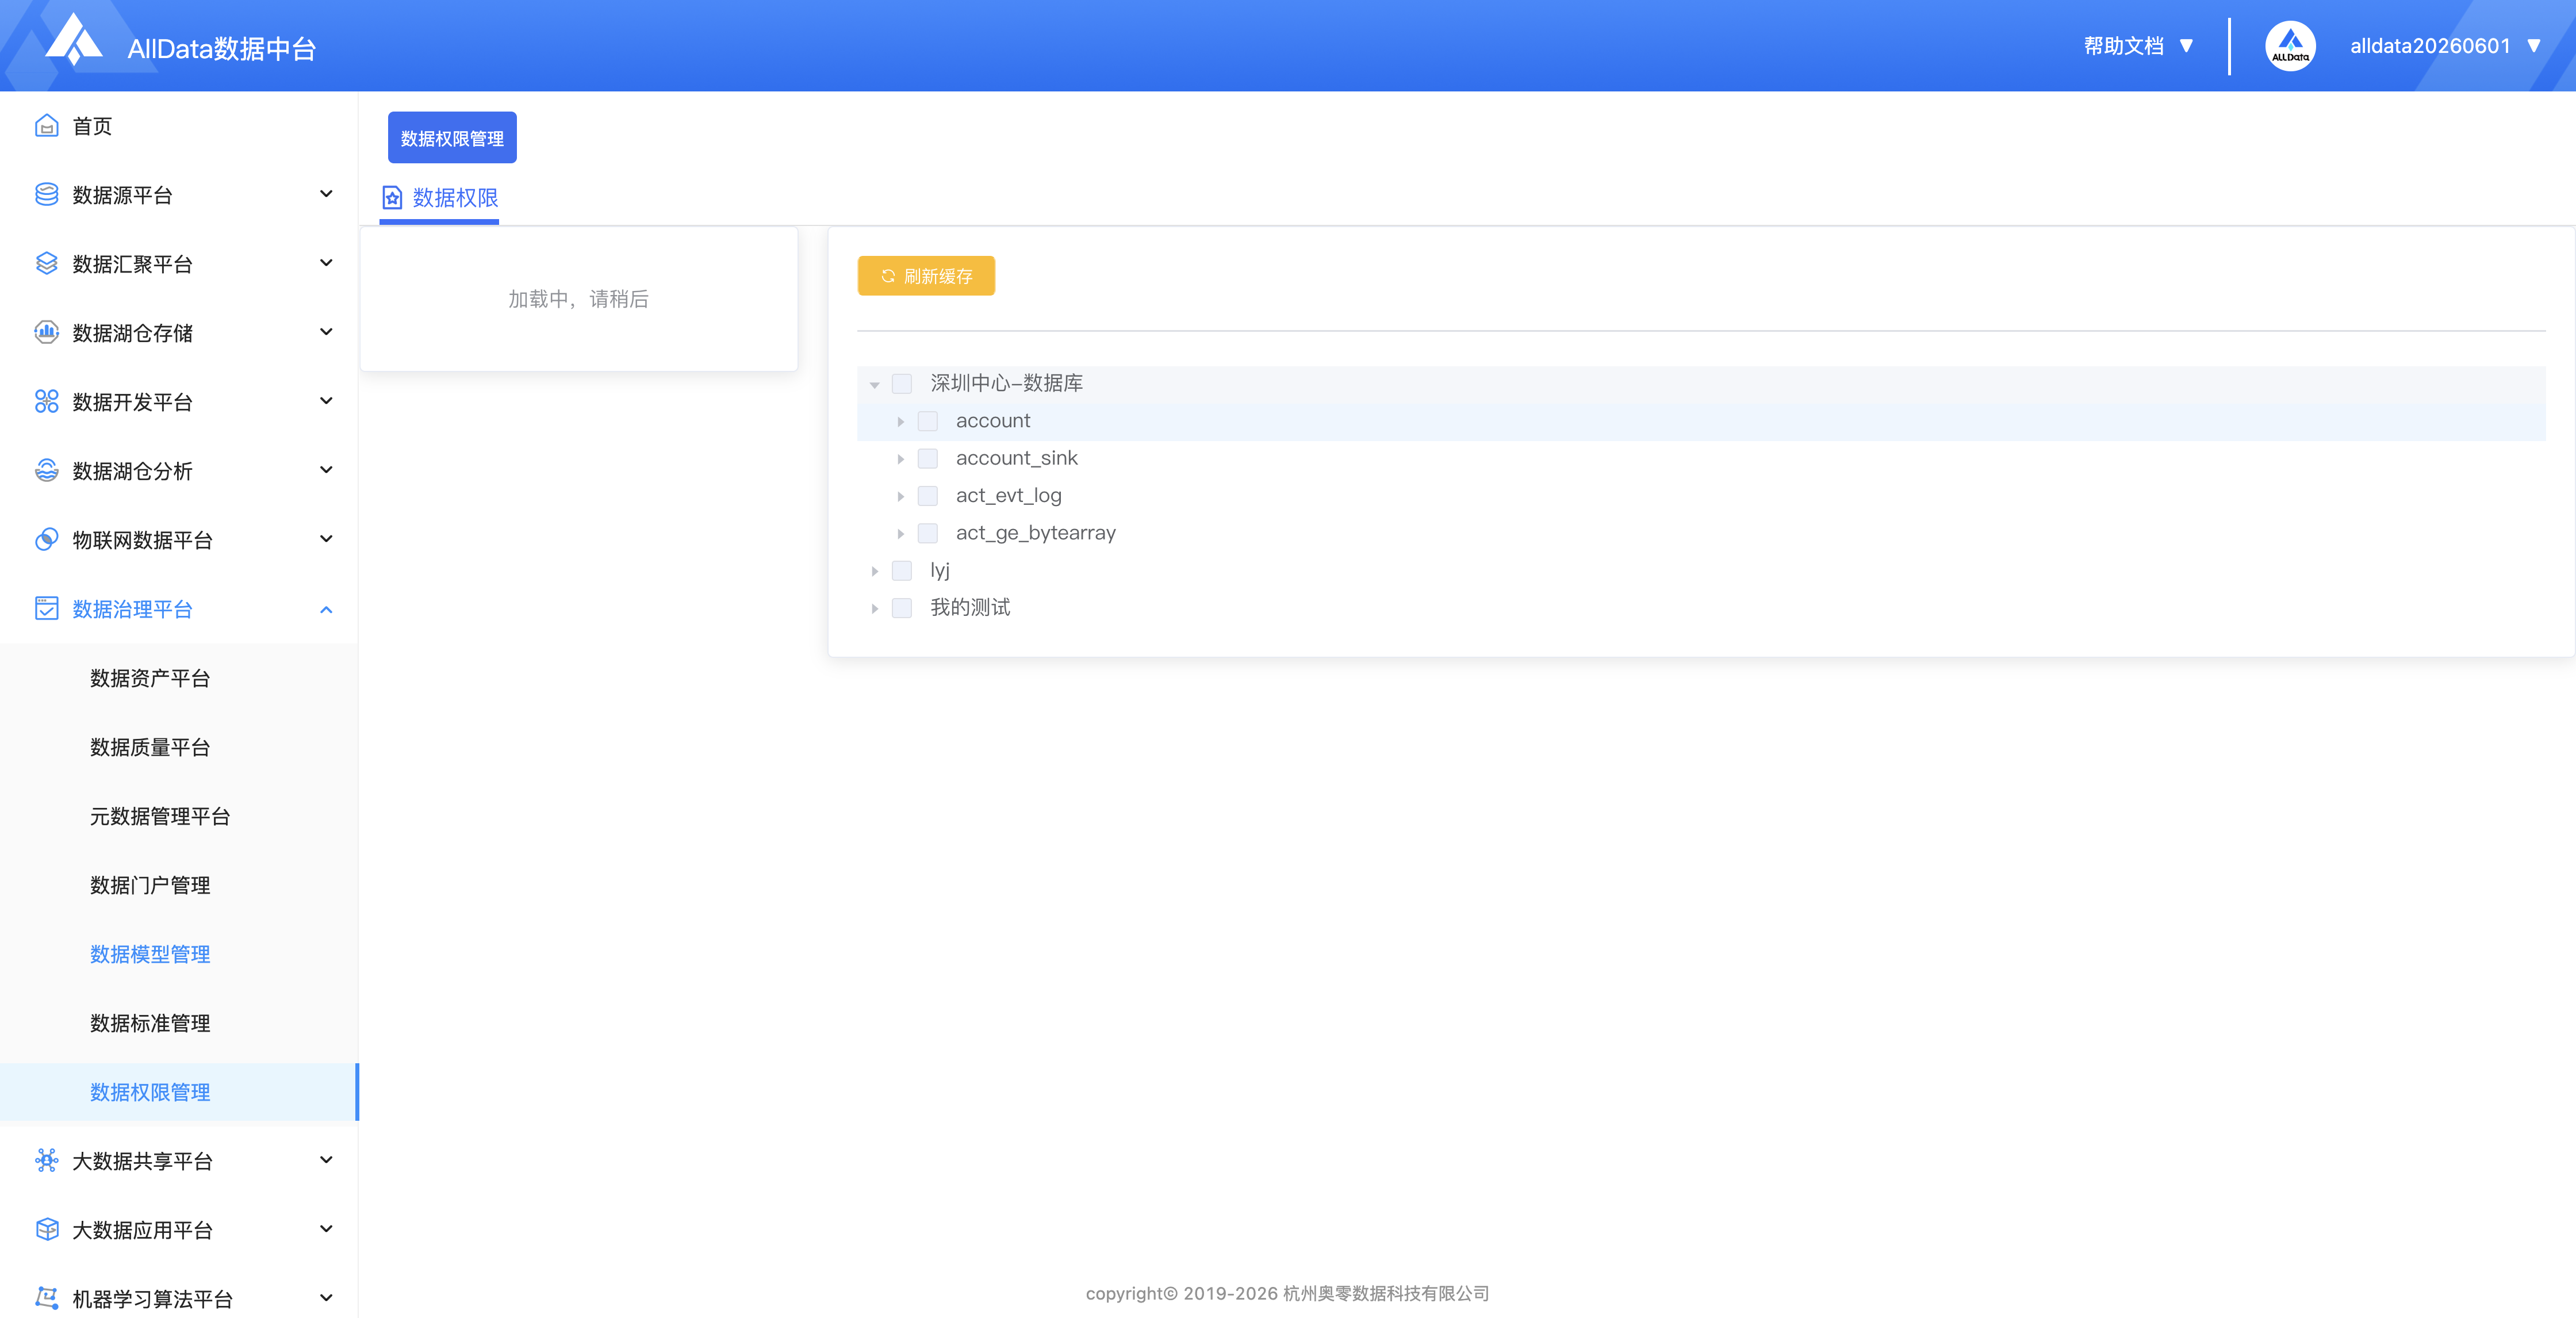
Task: Expand 数据源平台 menu chevron
Action: (x=326, y=194)
